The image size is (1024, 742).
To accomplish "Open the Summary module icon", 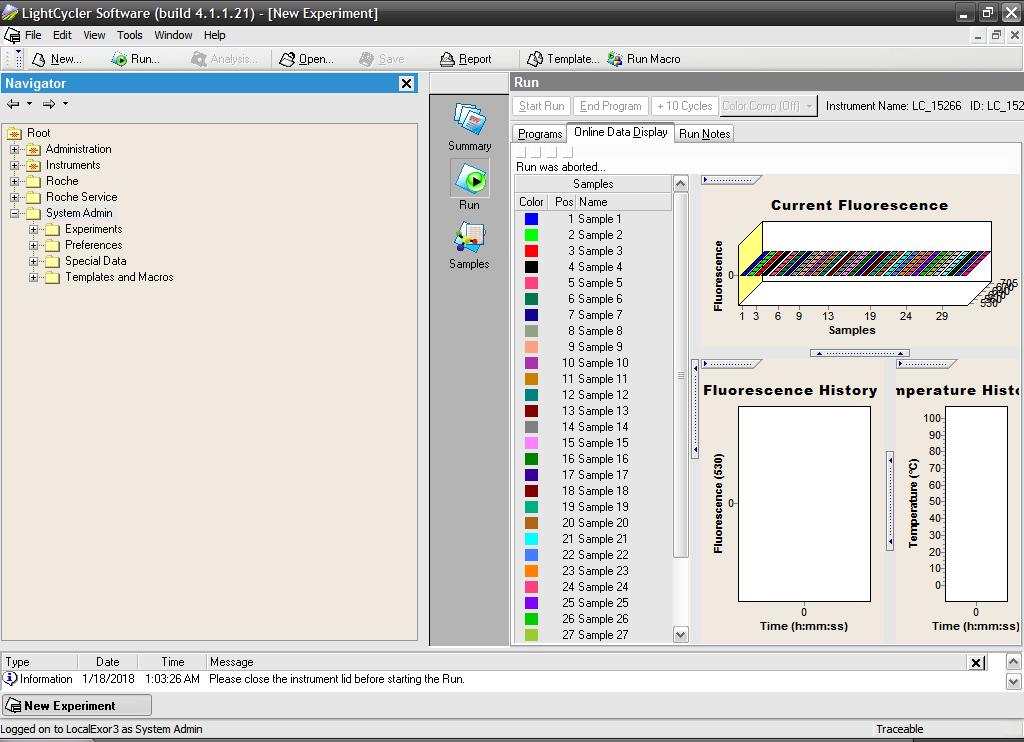I will pyautogui.click(x=470, y=118).
